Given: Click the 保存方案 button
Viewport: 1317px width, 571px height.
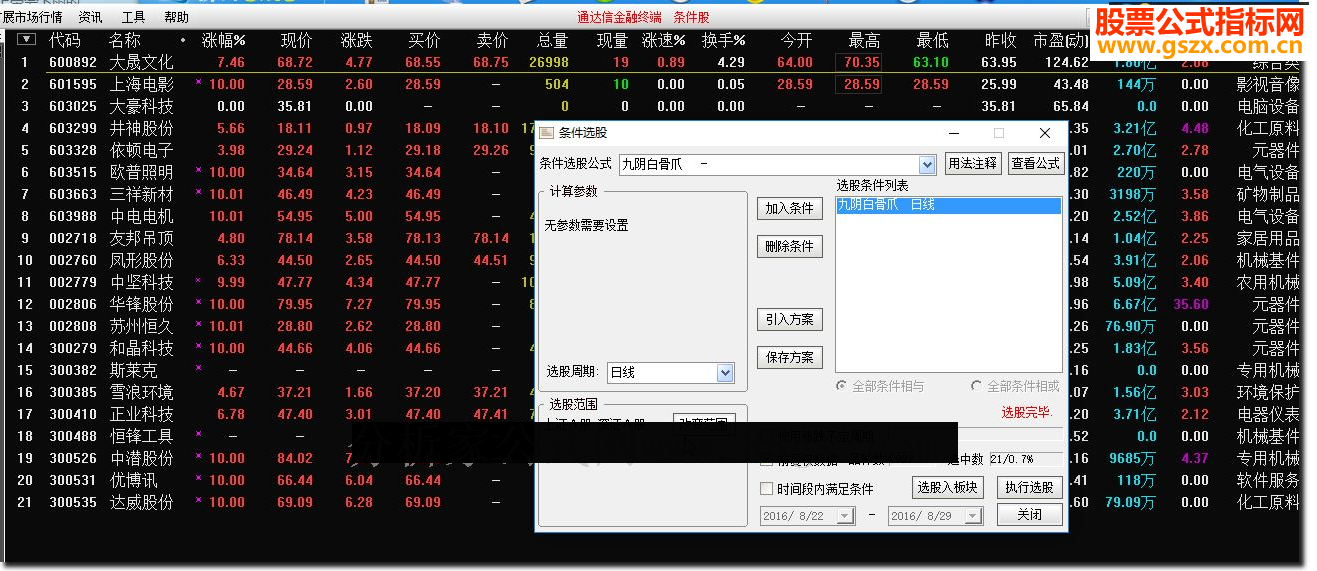Looking at the screenshot, I should 790,357.
